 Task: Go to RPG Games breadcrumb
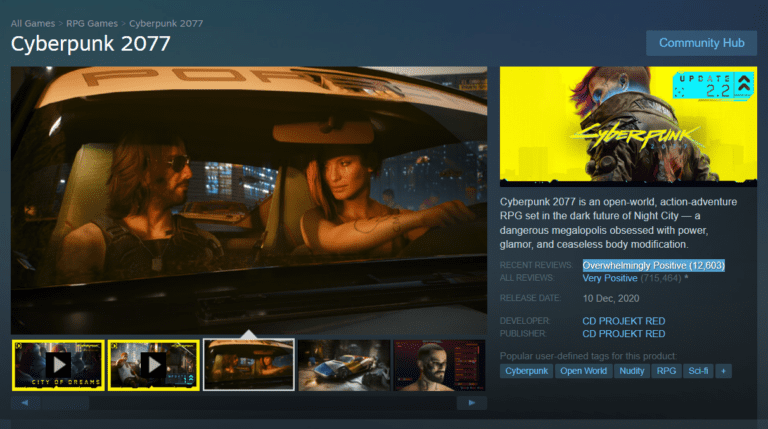[92, 24]
